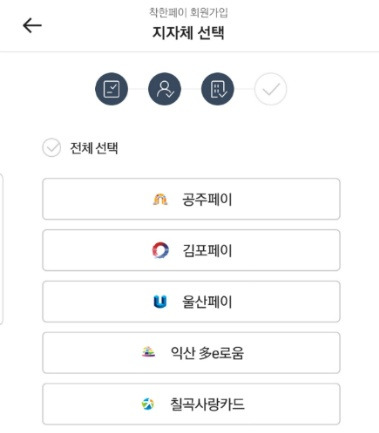Image resolution: width=379 pixels, height=433 pixels.
Task: Choose 울산페이 from the list
Action: [191, 301]
